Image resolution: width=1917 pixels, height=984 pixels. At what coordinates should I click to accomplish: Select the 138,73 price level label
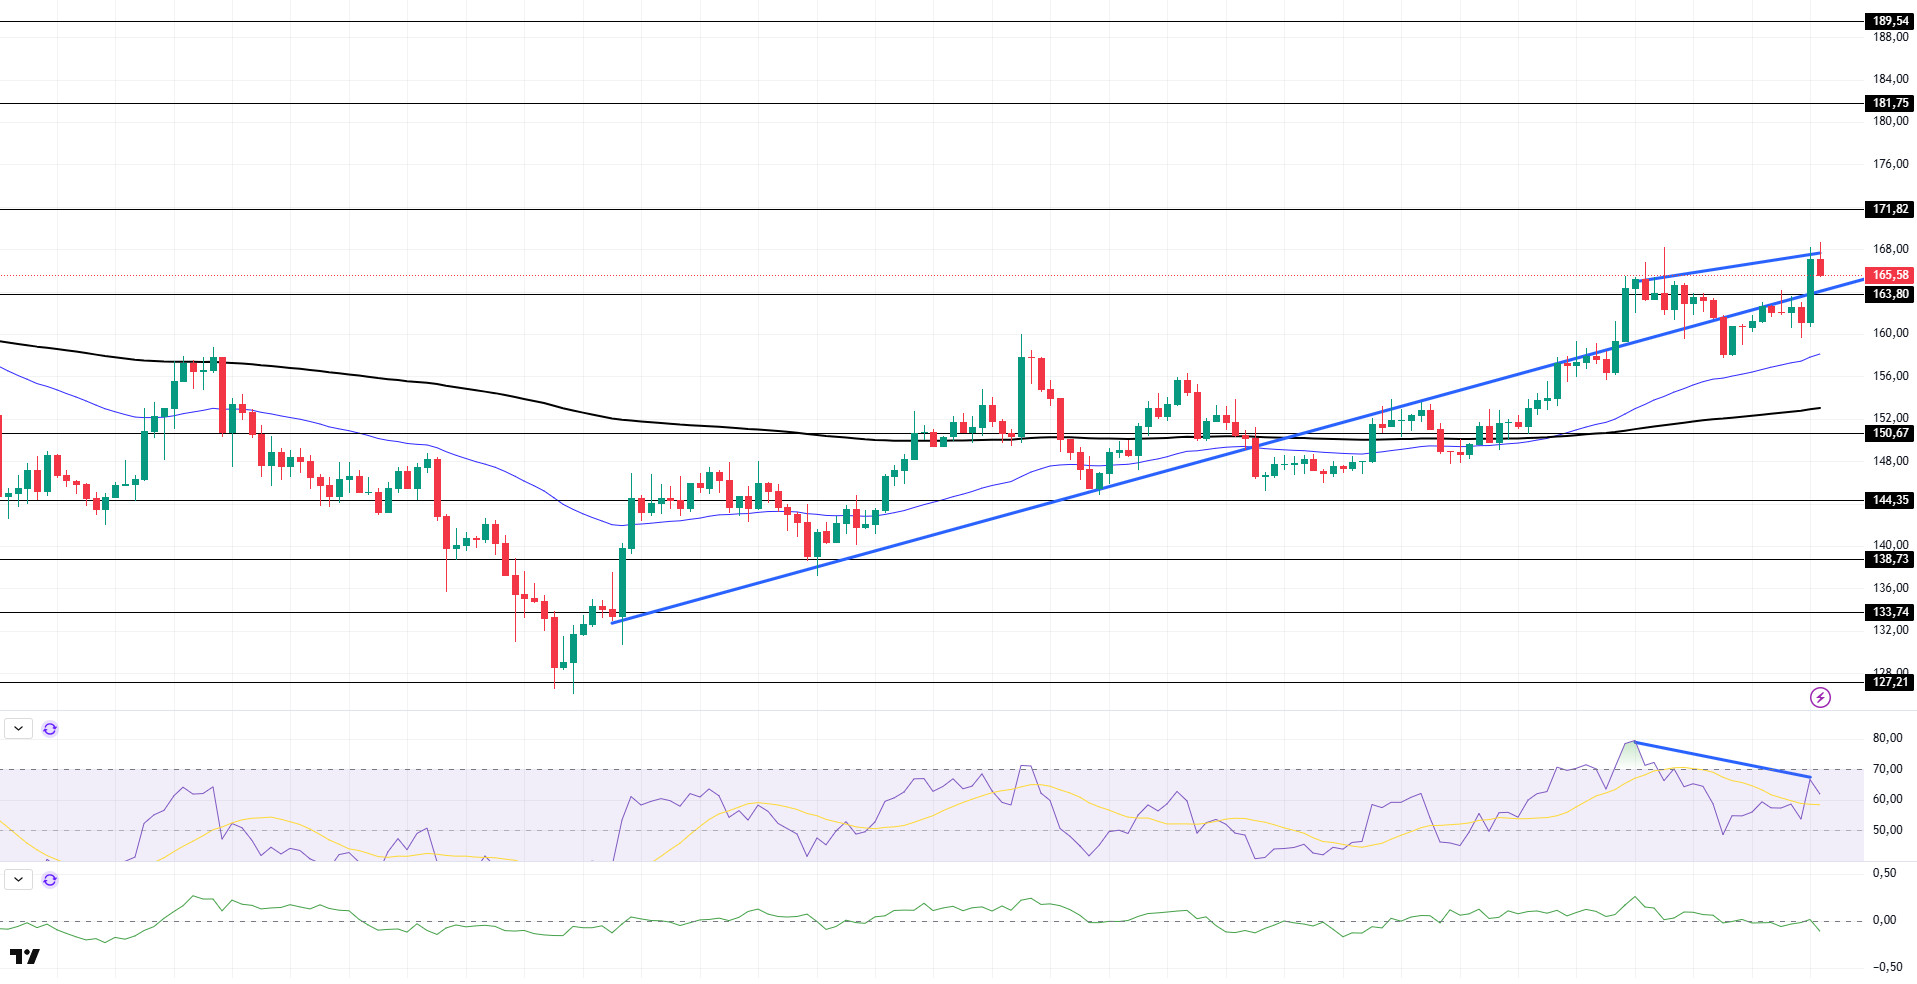pyautogui.click(x=1890, y=559)
